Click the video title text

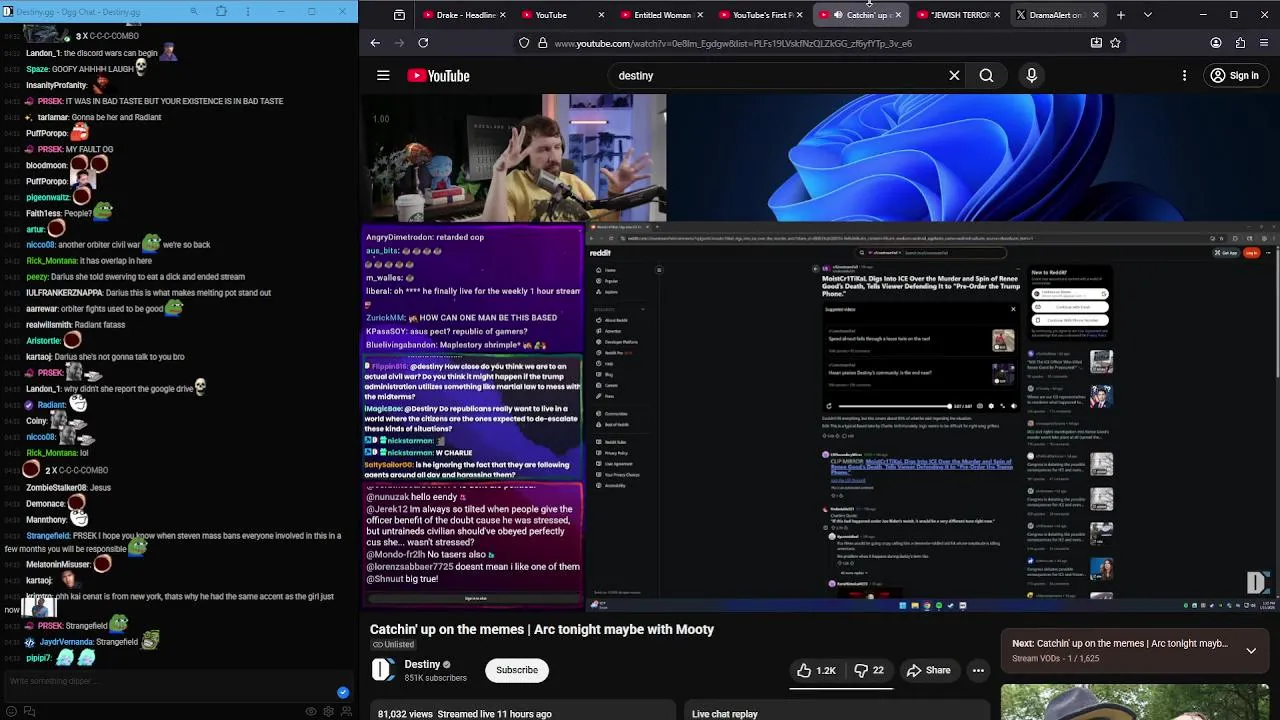pos(541,629)
